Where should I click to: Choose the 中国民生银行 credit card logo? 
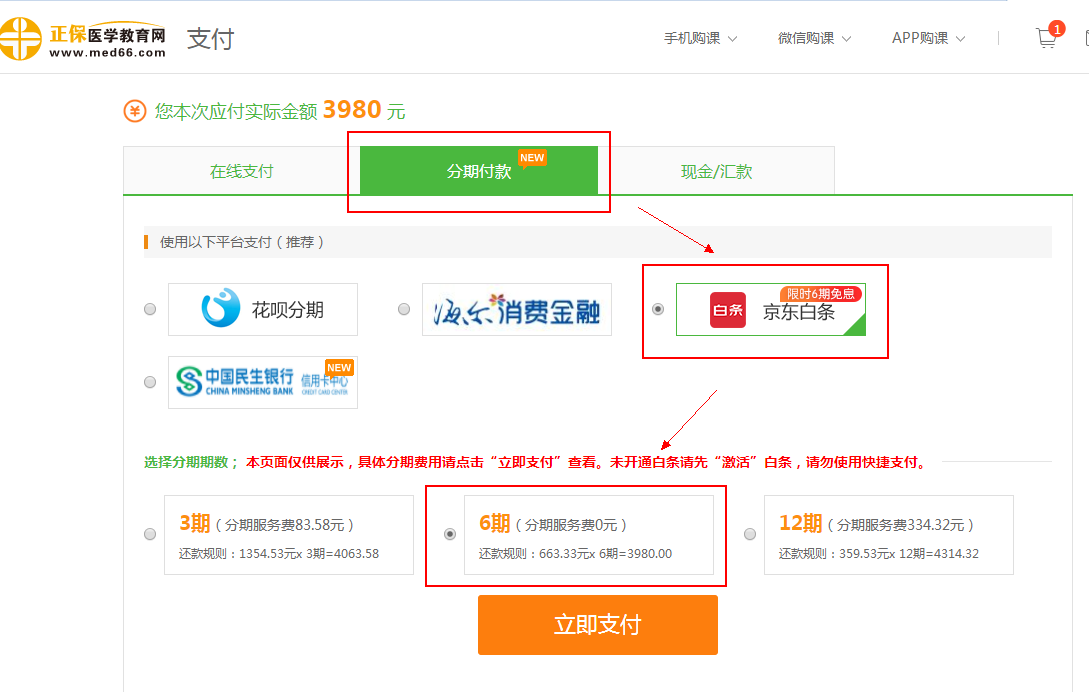[x=263, y=382]
